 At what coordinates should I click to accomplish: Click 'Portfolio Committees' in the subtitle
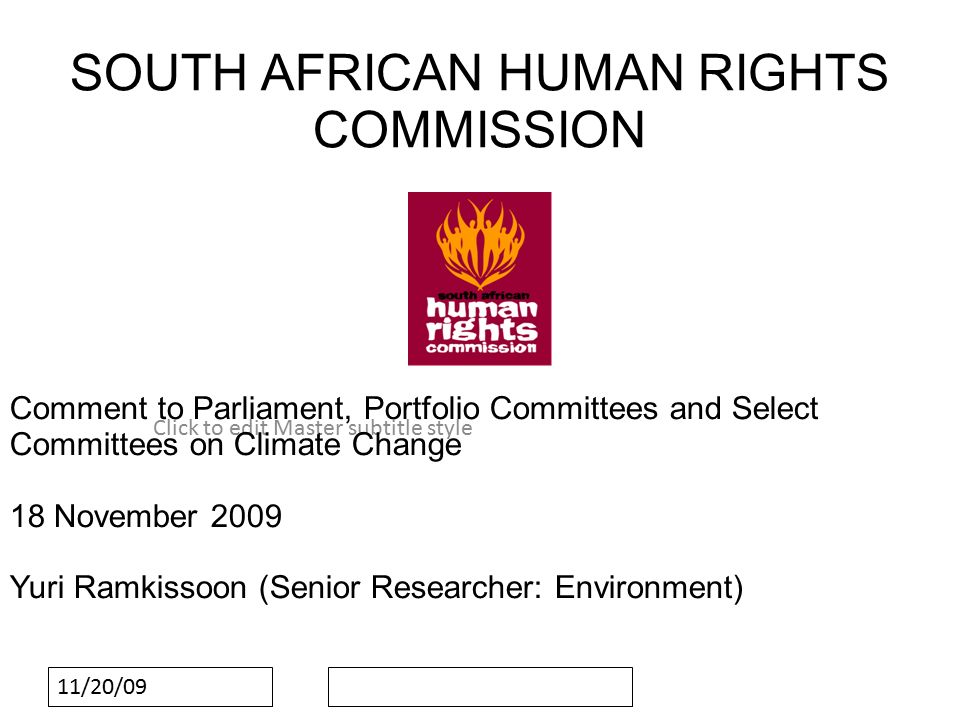tap(511, 408)
